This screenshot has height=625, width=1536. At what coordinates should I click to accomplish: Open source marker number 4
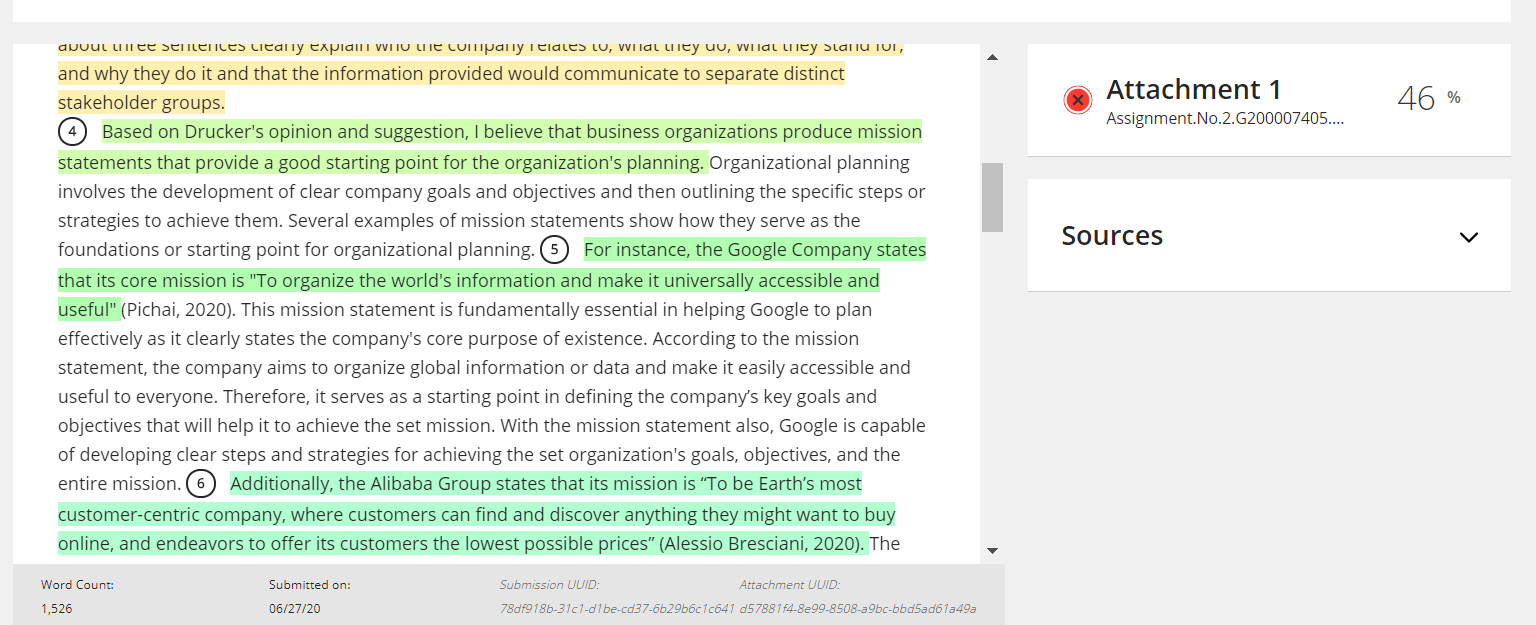(72, 132)
